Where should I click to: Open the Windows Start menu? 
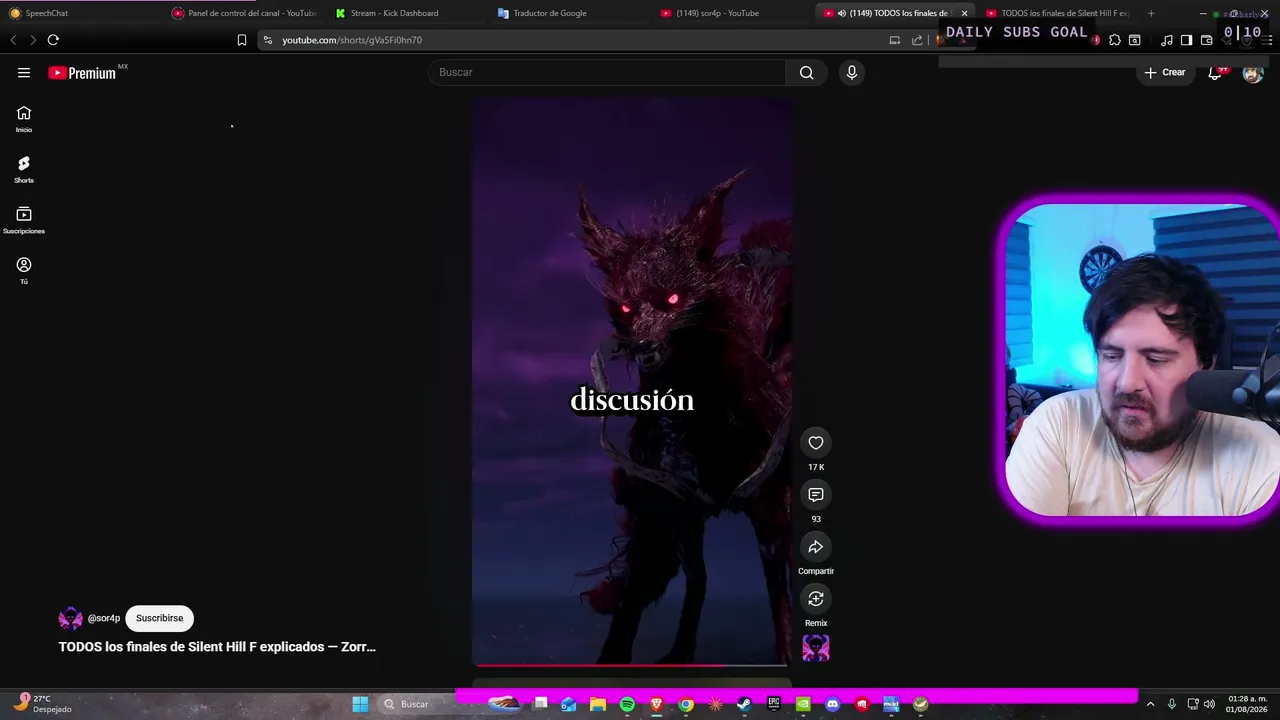(x=360, y=704)
